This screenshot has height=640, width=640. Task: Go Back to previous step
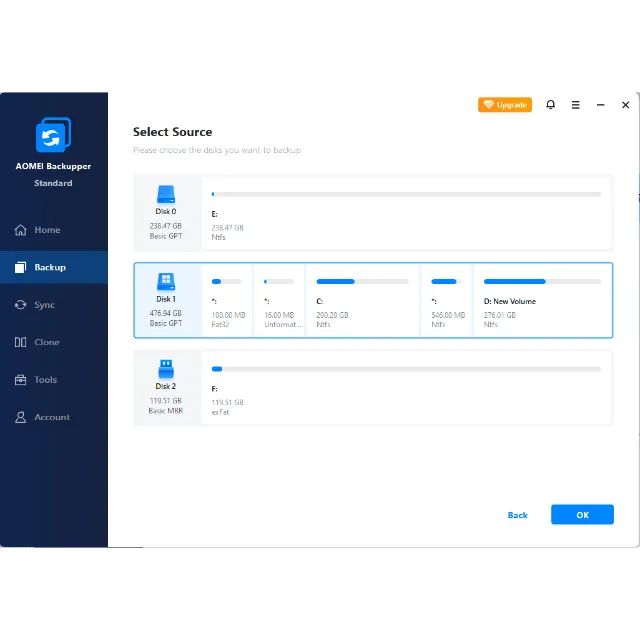click(517, 515)
